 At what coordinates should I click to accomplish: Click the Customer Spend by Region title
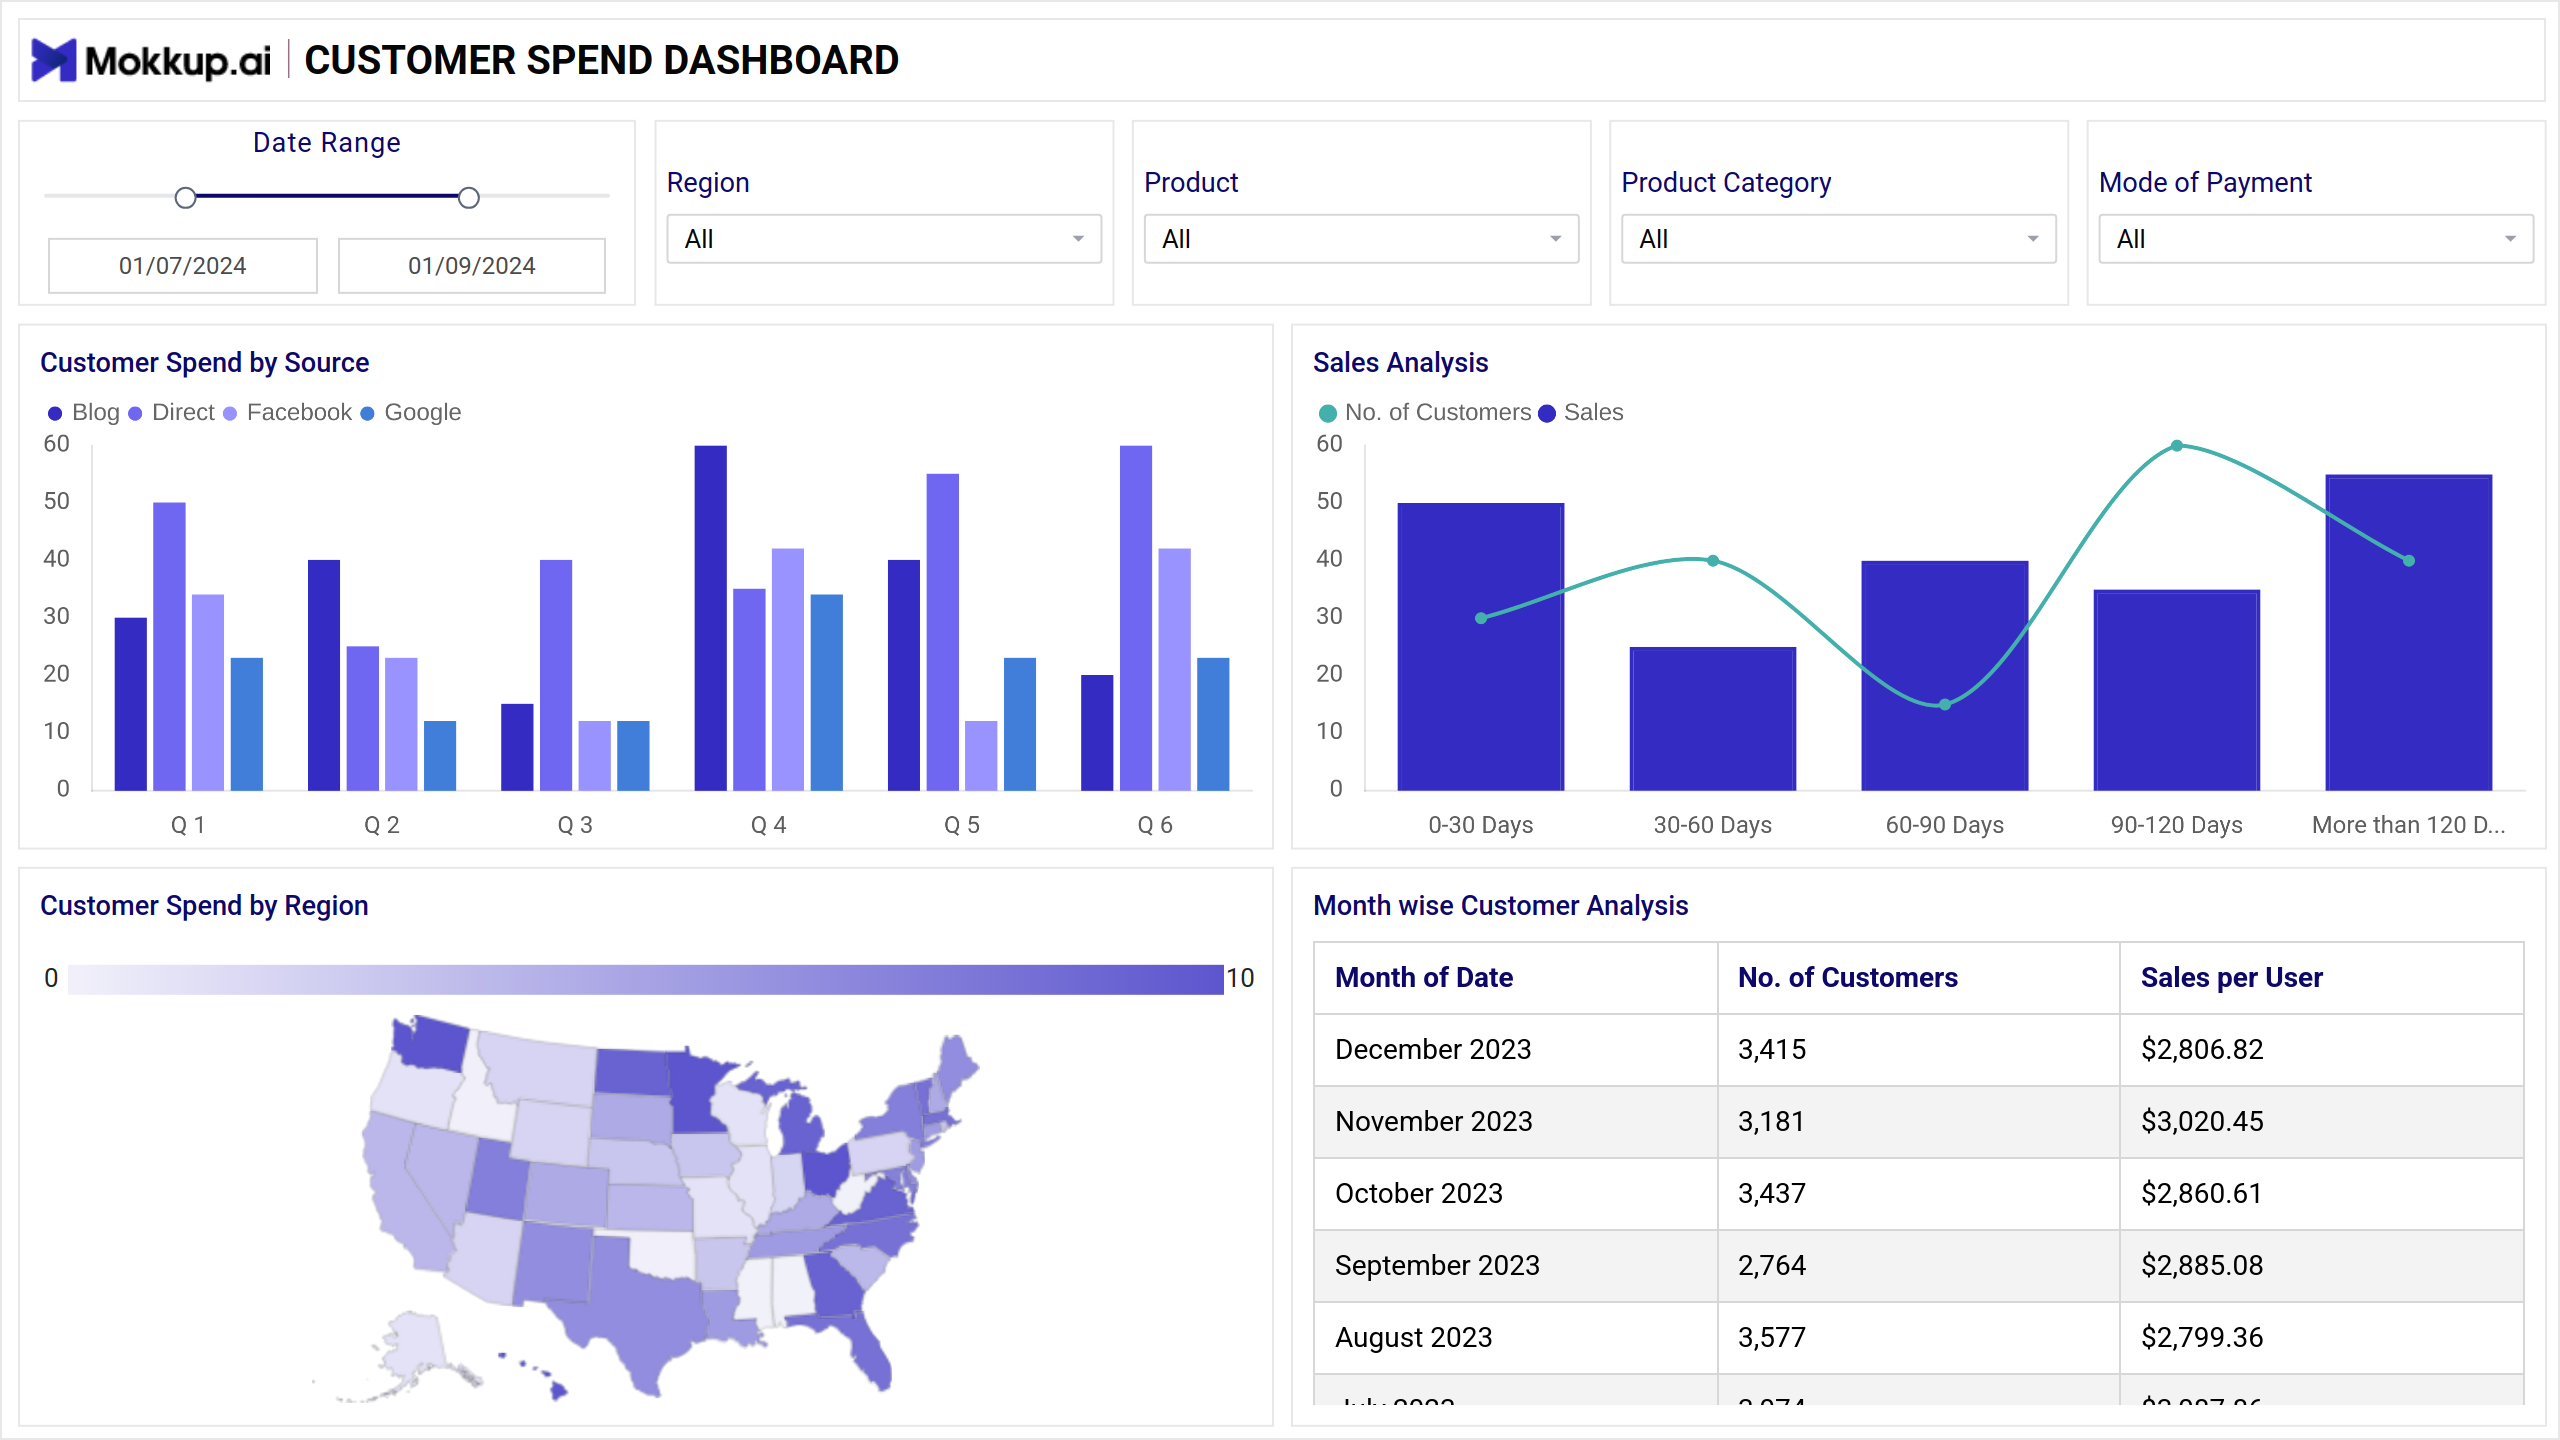204,905
